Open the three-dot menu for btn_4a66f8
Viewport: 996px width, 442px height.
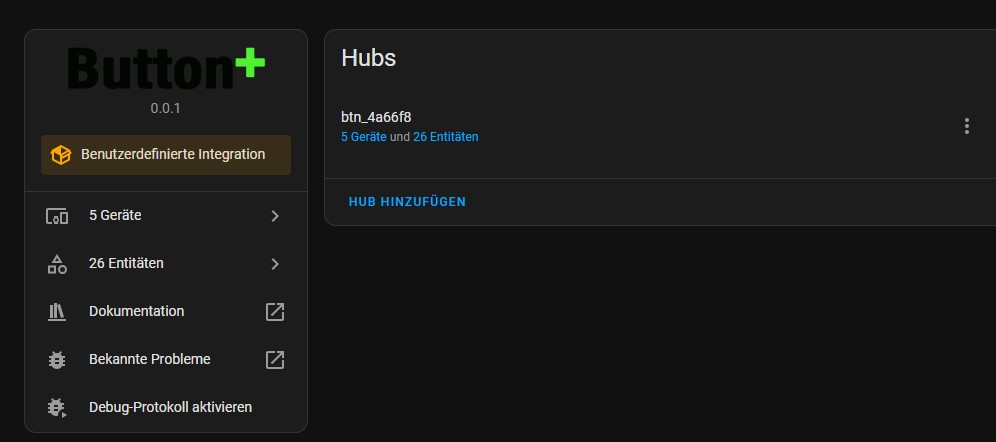[x=966, y=126]
